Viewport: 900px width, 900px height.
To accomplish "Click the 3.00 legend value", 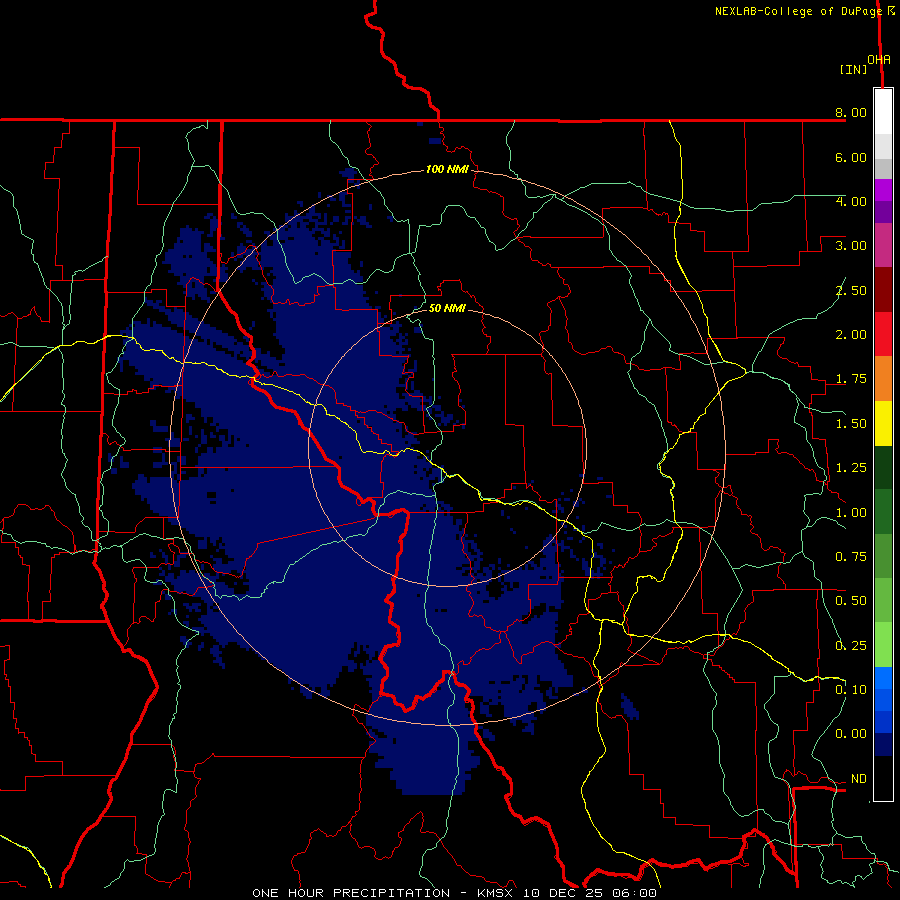I will click(851, 246).
